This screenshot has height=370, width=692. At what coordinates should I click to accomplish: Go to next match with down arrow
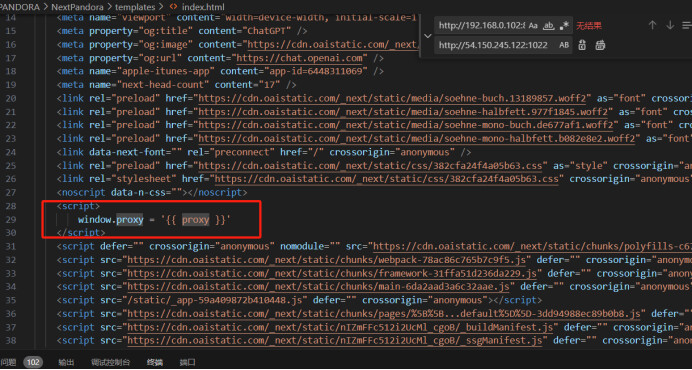click(670, 25)
